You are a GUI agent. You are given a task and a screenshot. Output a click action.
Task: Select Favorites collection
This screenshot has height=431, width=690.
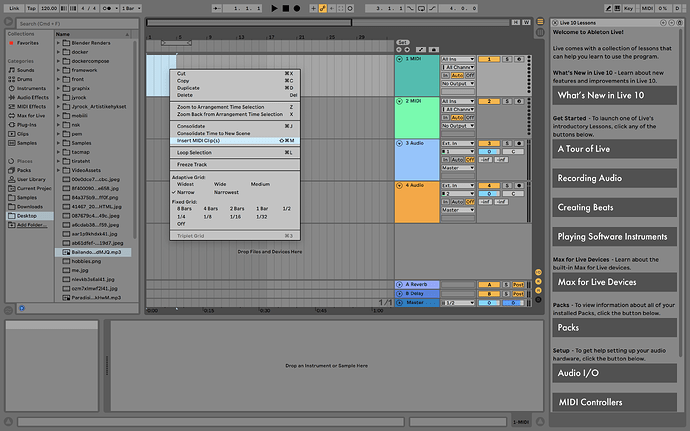coord(27,43)
